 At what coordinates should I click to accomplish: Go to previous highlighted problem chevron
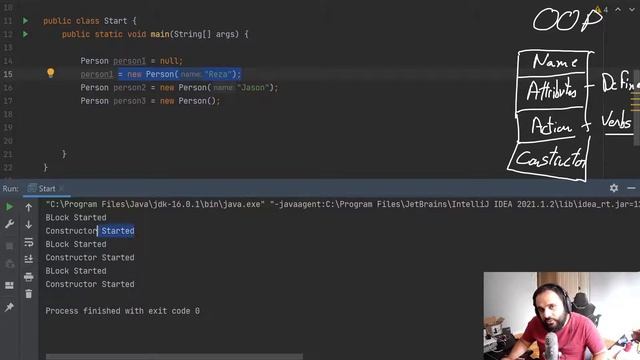pyautogui.click(x=618, y=9)
